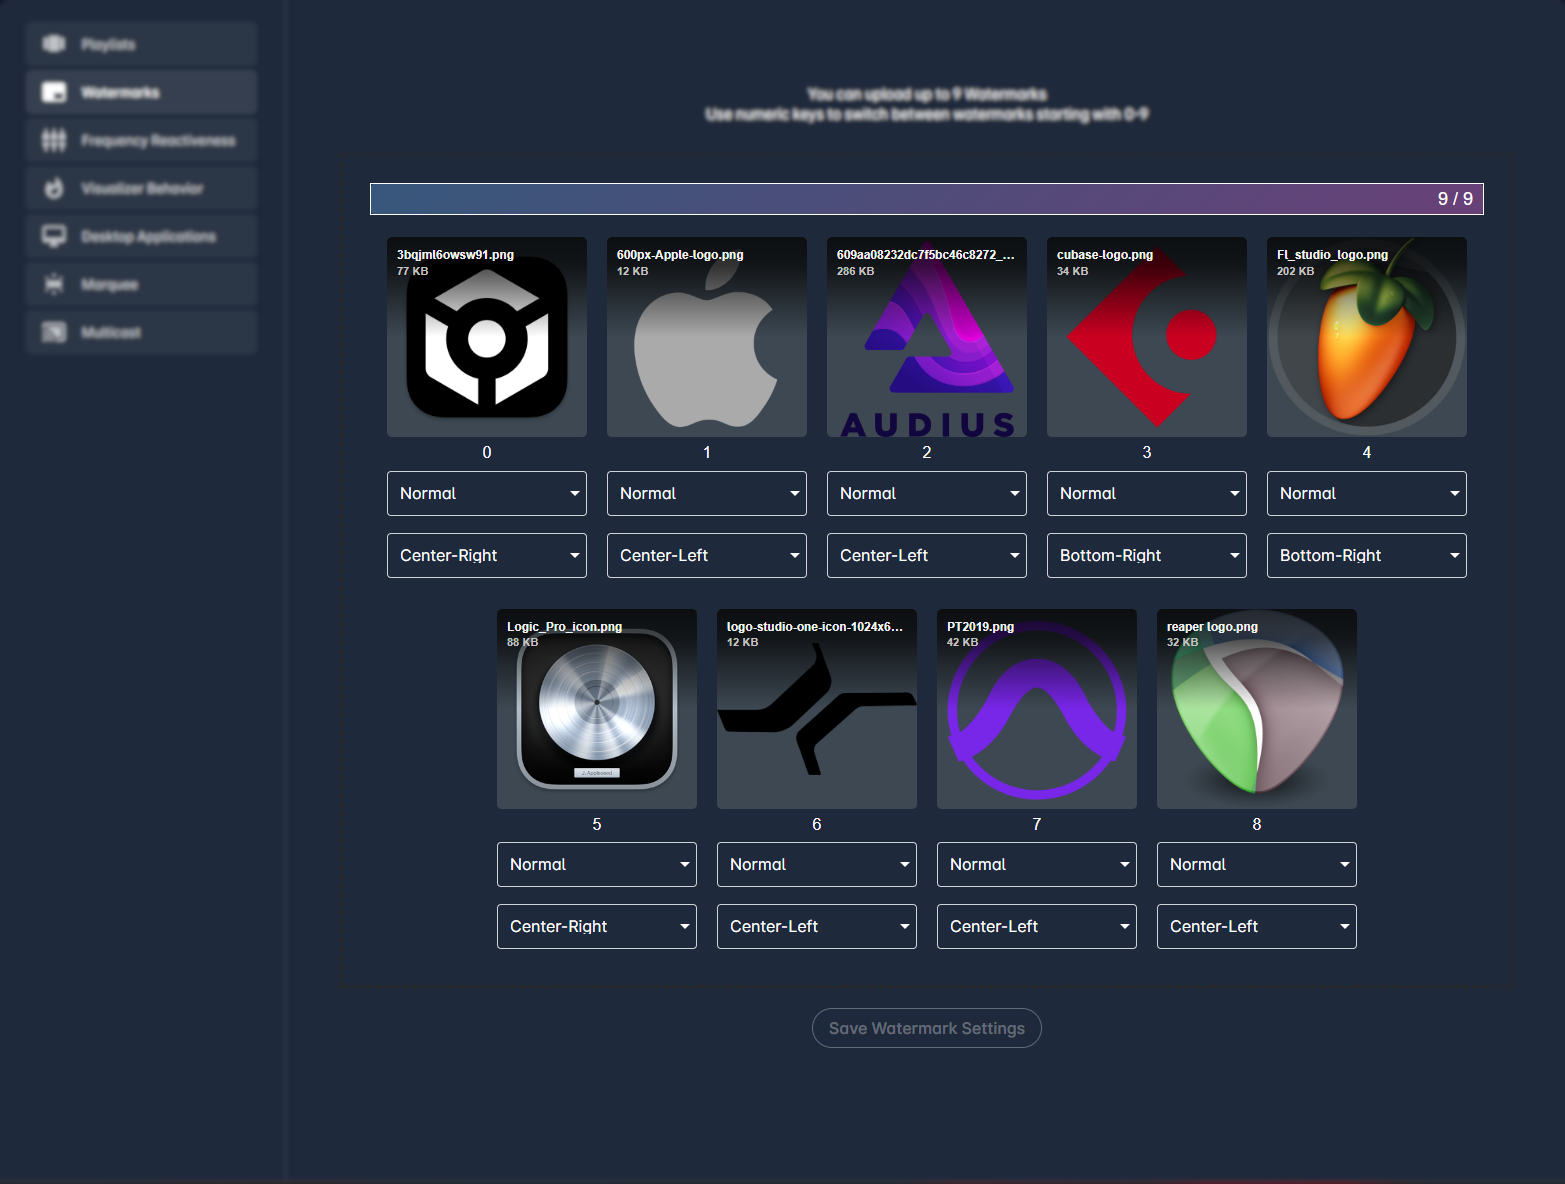Select the FL Studio logo watermark thumbnail
The height and width of the screenshot is (1184, 1565).
(x=1366, y=337)
